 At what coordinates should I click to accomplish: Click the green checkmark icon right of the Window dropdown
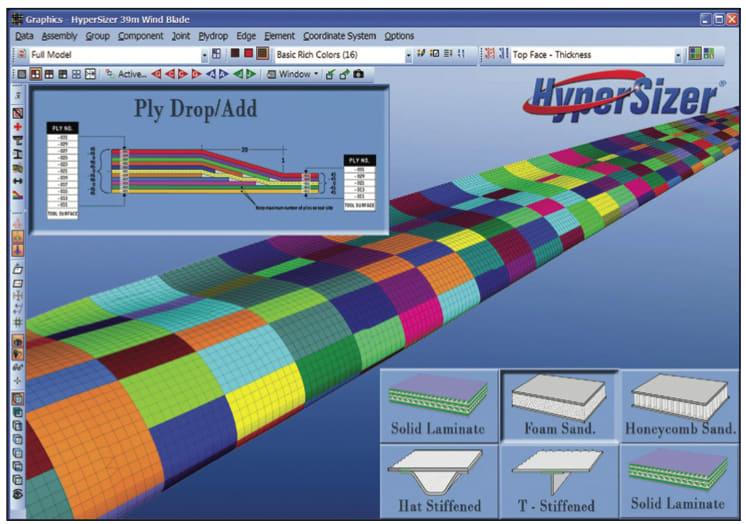(x=330, y=74)
